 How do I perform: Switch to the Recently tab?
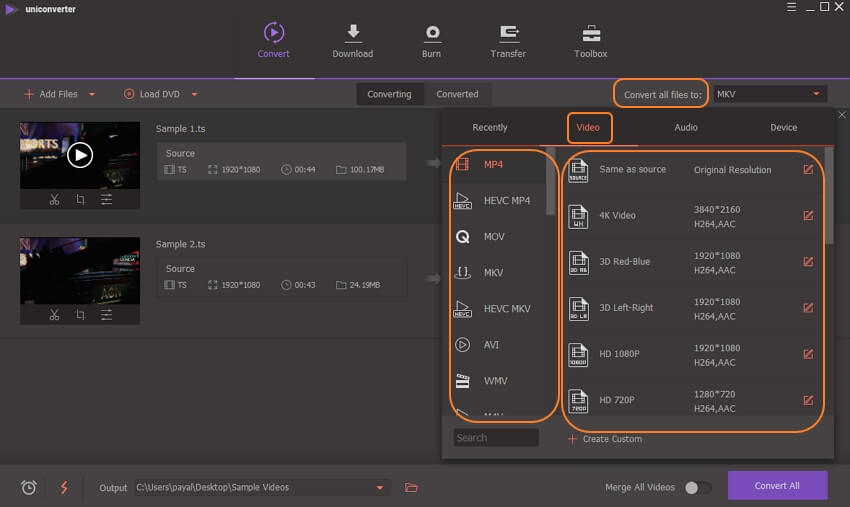click(x=490, y=127)
